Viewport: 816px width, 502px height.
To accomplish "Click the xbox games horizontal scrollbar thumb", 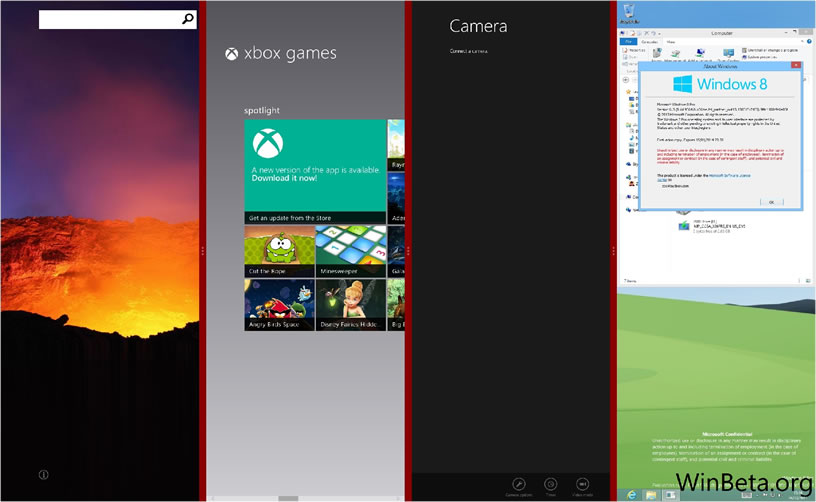I will (x=288, y=498).
